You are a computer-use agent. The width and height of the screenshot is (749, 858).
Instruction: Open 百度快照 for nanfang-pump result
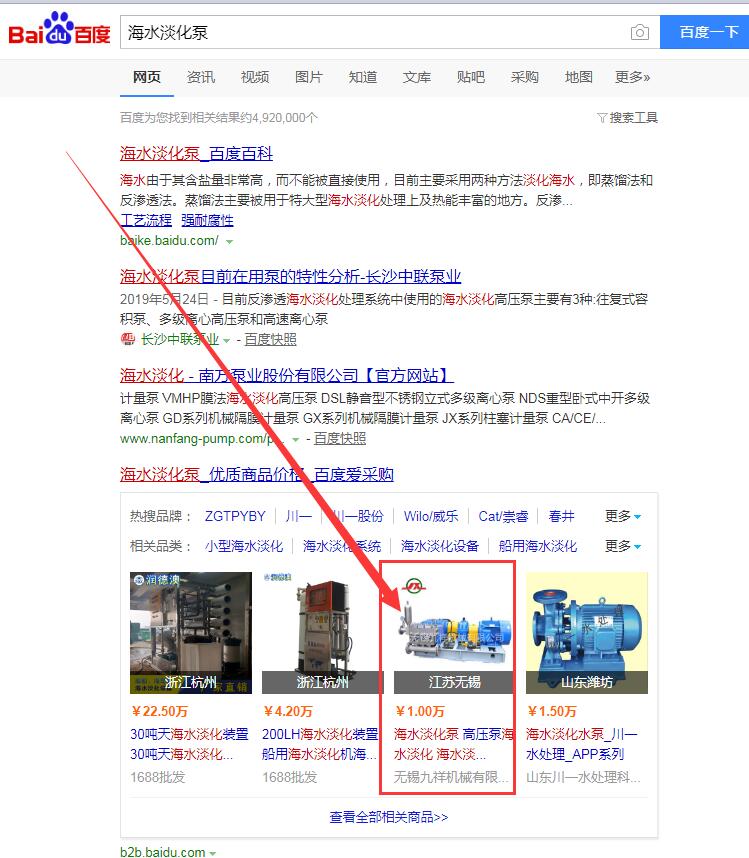click(340, 438)
